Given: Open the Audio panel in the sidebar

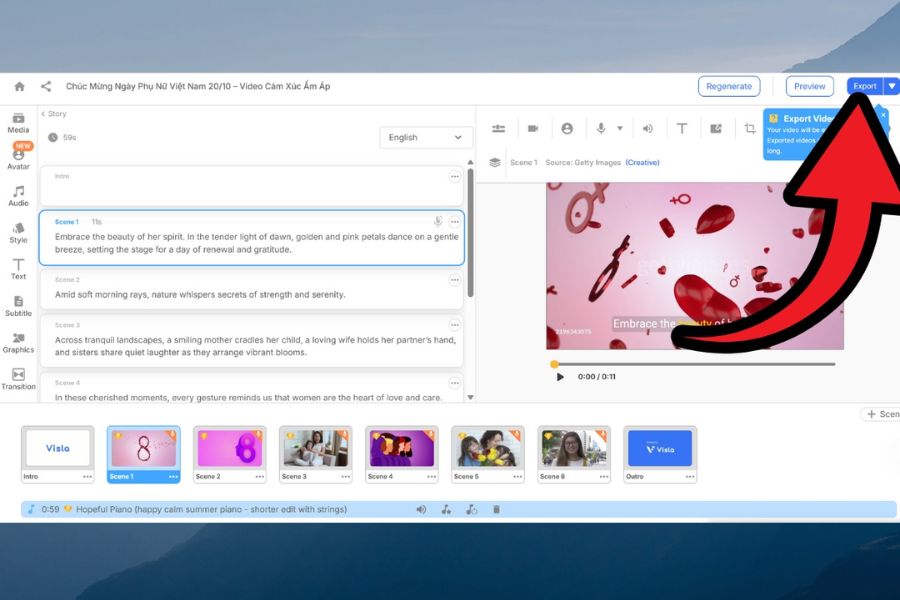Looking at the screenshot, I should [18, 196].
